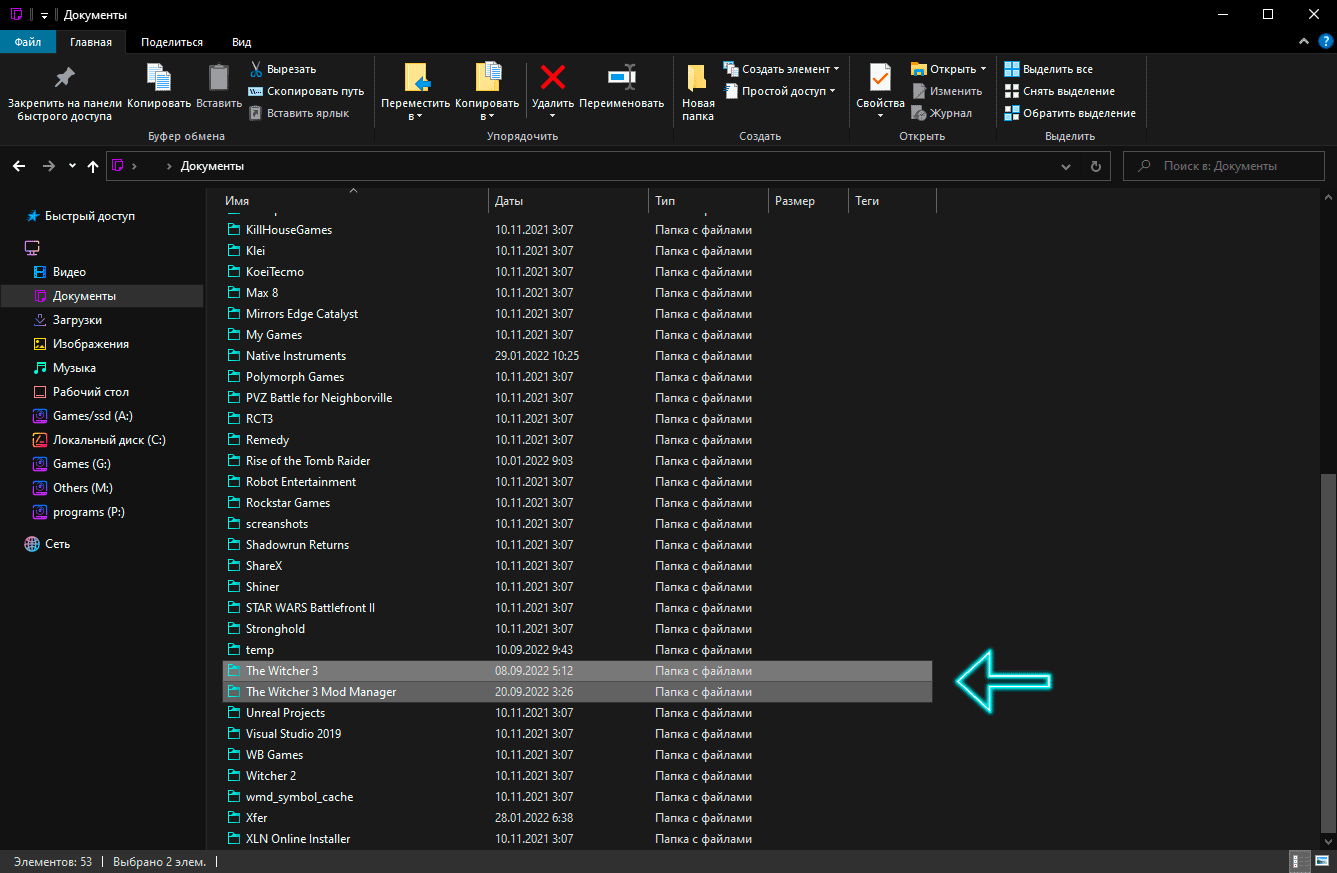Viewport: 1337px width, 873px height.
Task: Sort by the Теги column header
Action: (892, 201)
